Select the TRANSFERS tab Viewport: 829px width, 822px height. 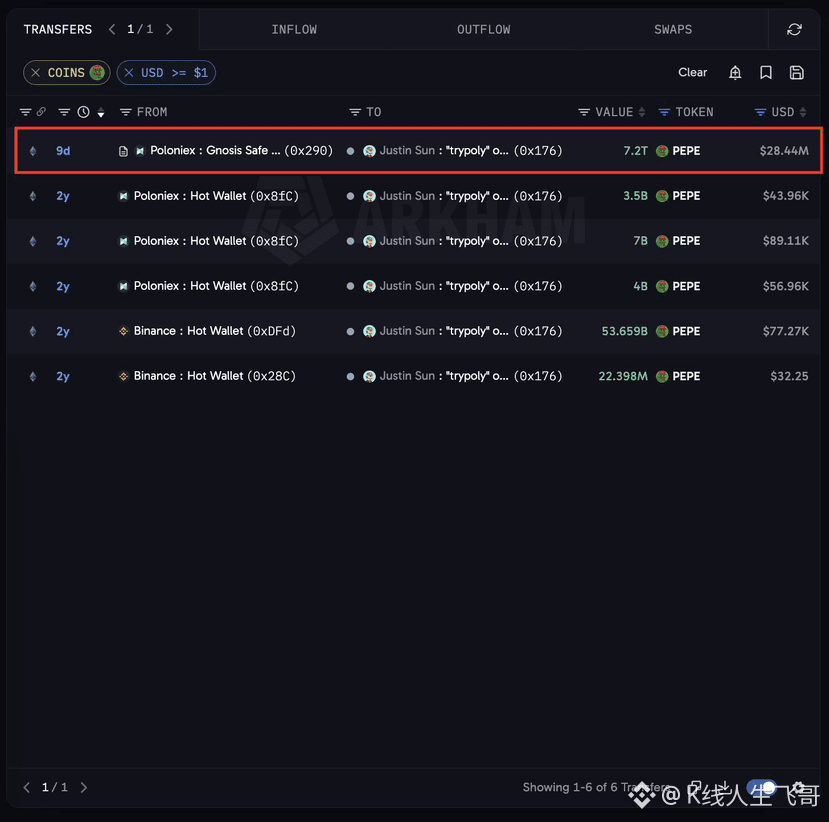click(58, 30)
